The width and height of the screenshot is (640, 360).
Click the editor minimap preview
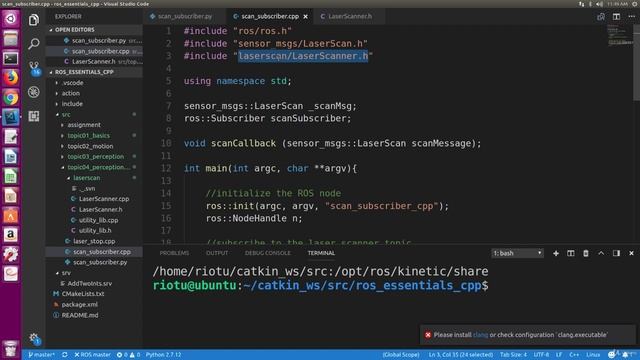pyautogui.click(x=619, y=35)
